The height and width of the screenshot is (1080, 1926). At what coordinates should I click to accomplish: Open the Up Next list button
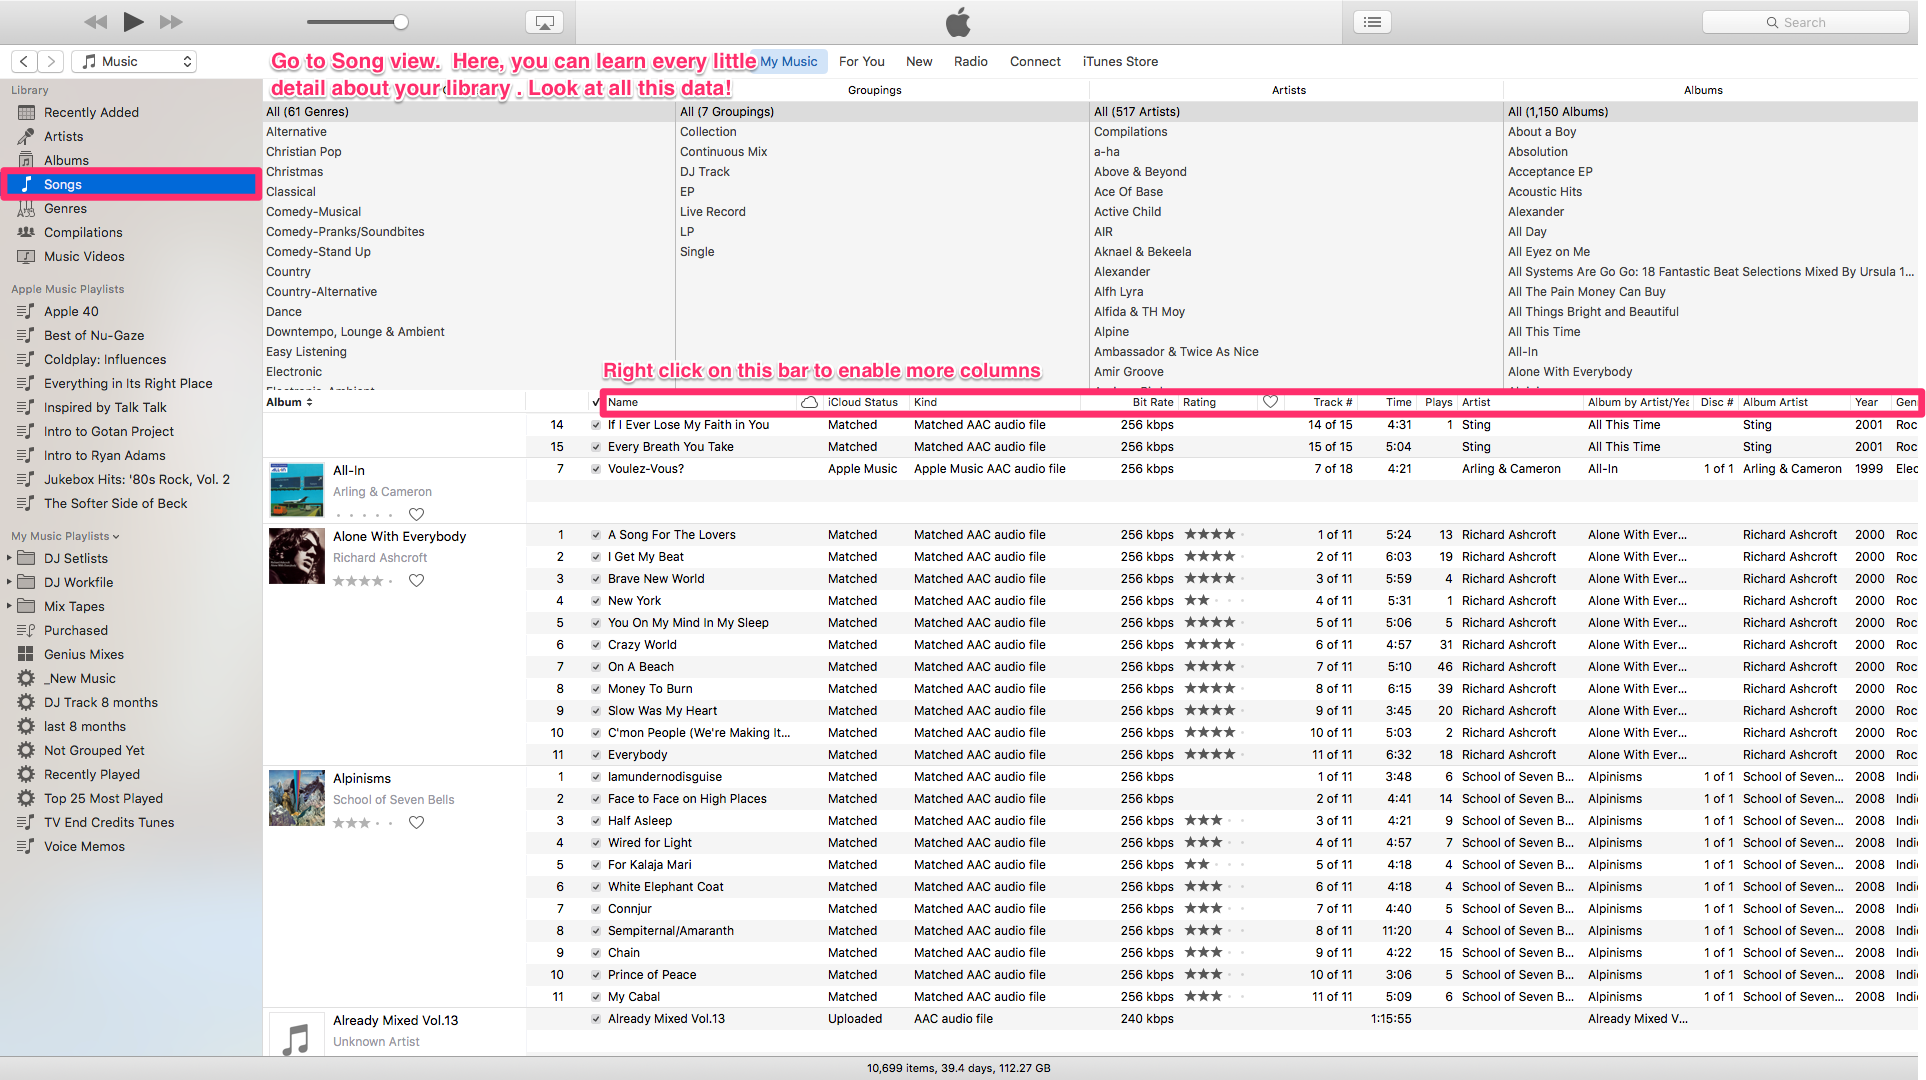(1372, 22)
